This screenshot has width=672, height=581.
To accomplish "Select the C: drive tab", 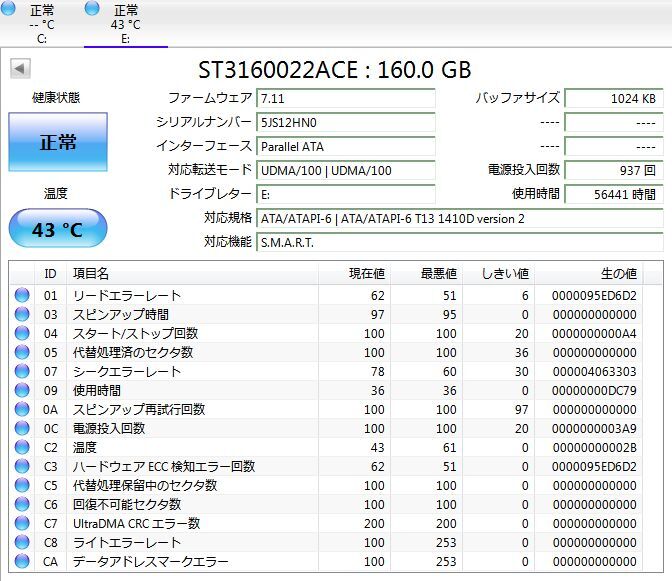I will point(42,24).
